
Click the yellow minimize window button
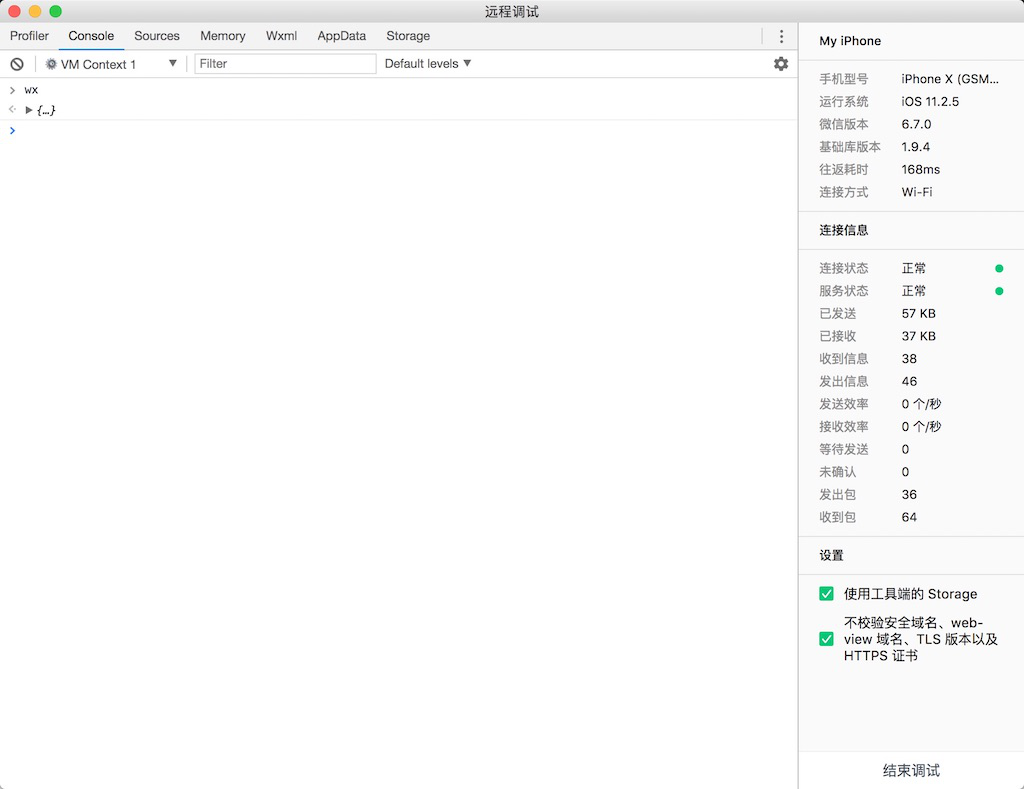(35, 11)
